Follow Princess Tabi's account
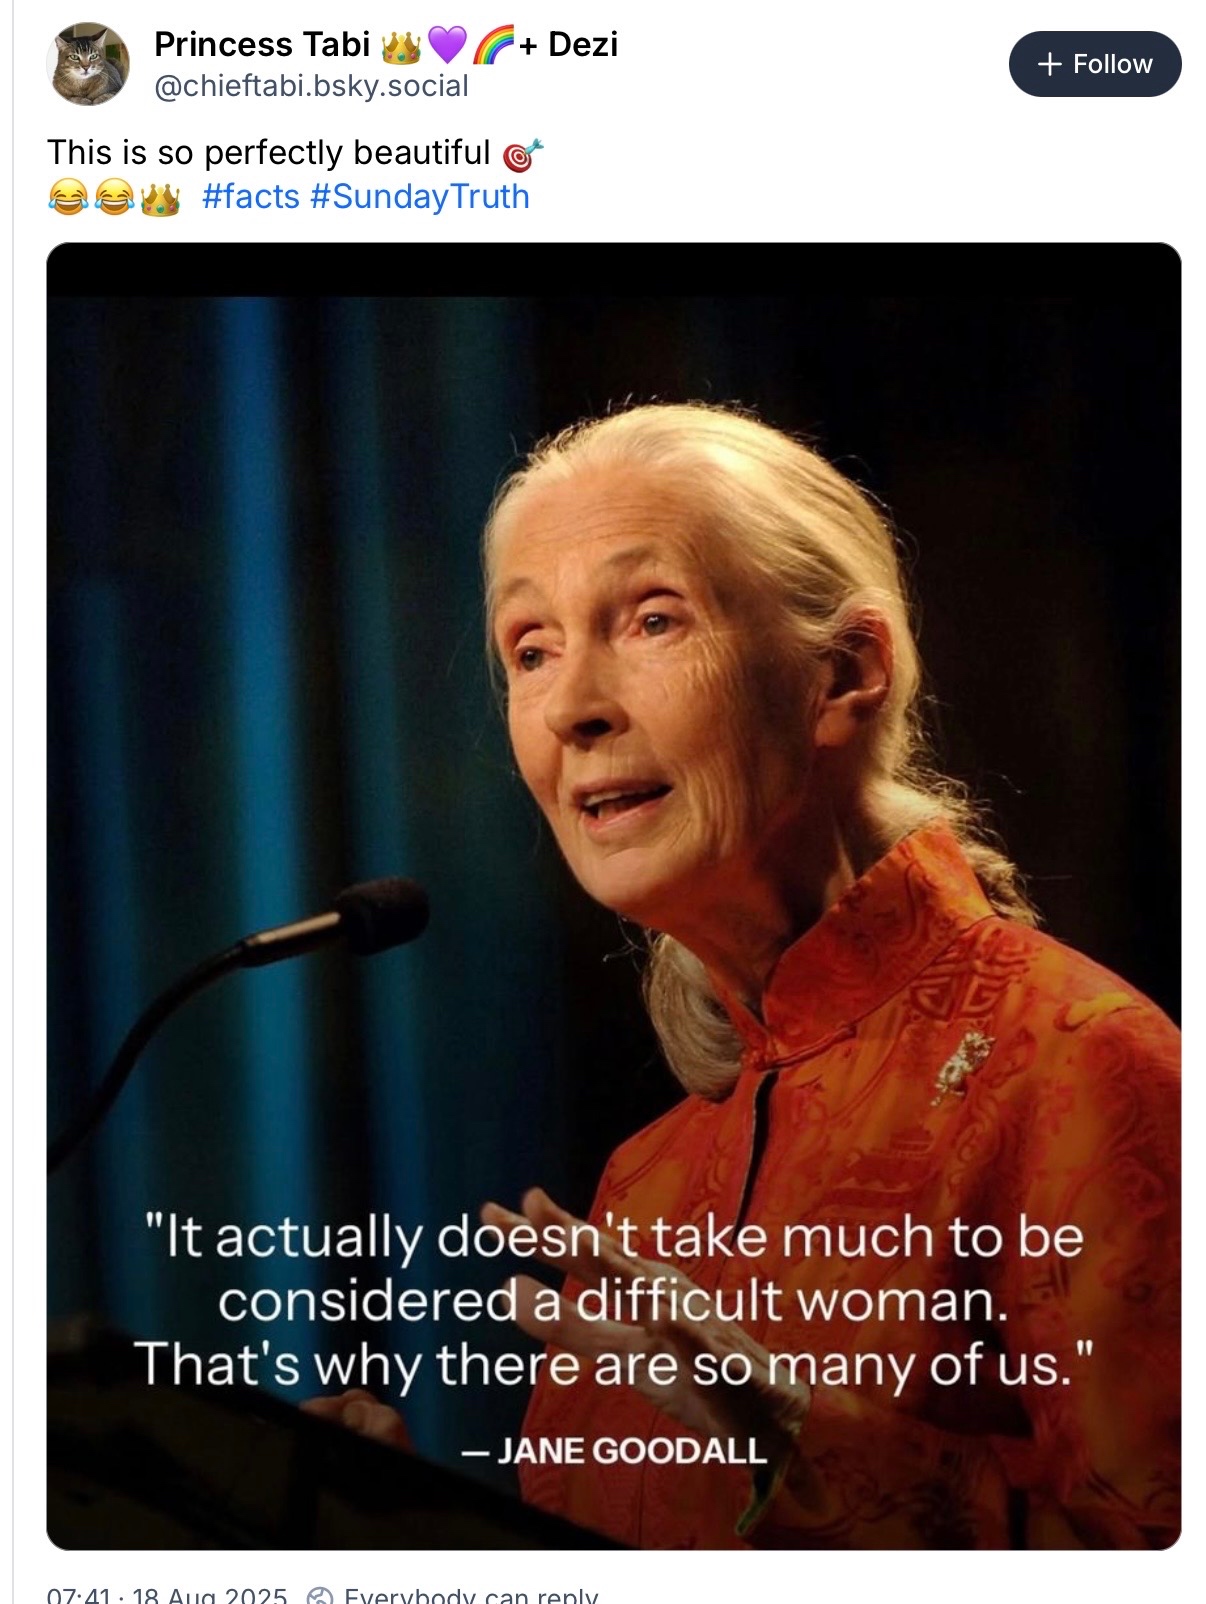Image resolution: width=1206 pixels, height=1604 pixels. tap(1094, 64)
